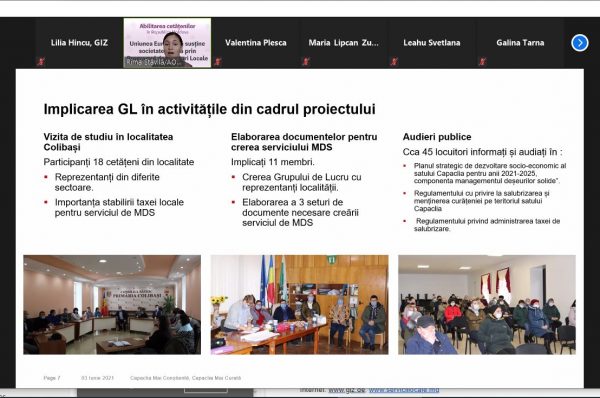Select Leahu Svetlana participant tile
600x398 pixels.
432,43
